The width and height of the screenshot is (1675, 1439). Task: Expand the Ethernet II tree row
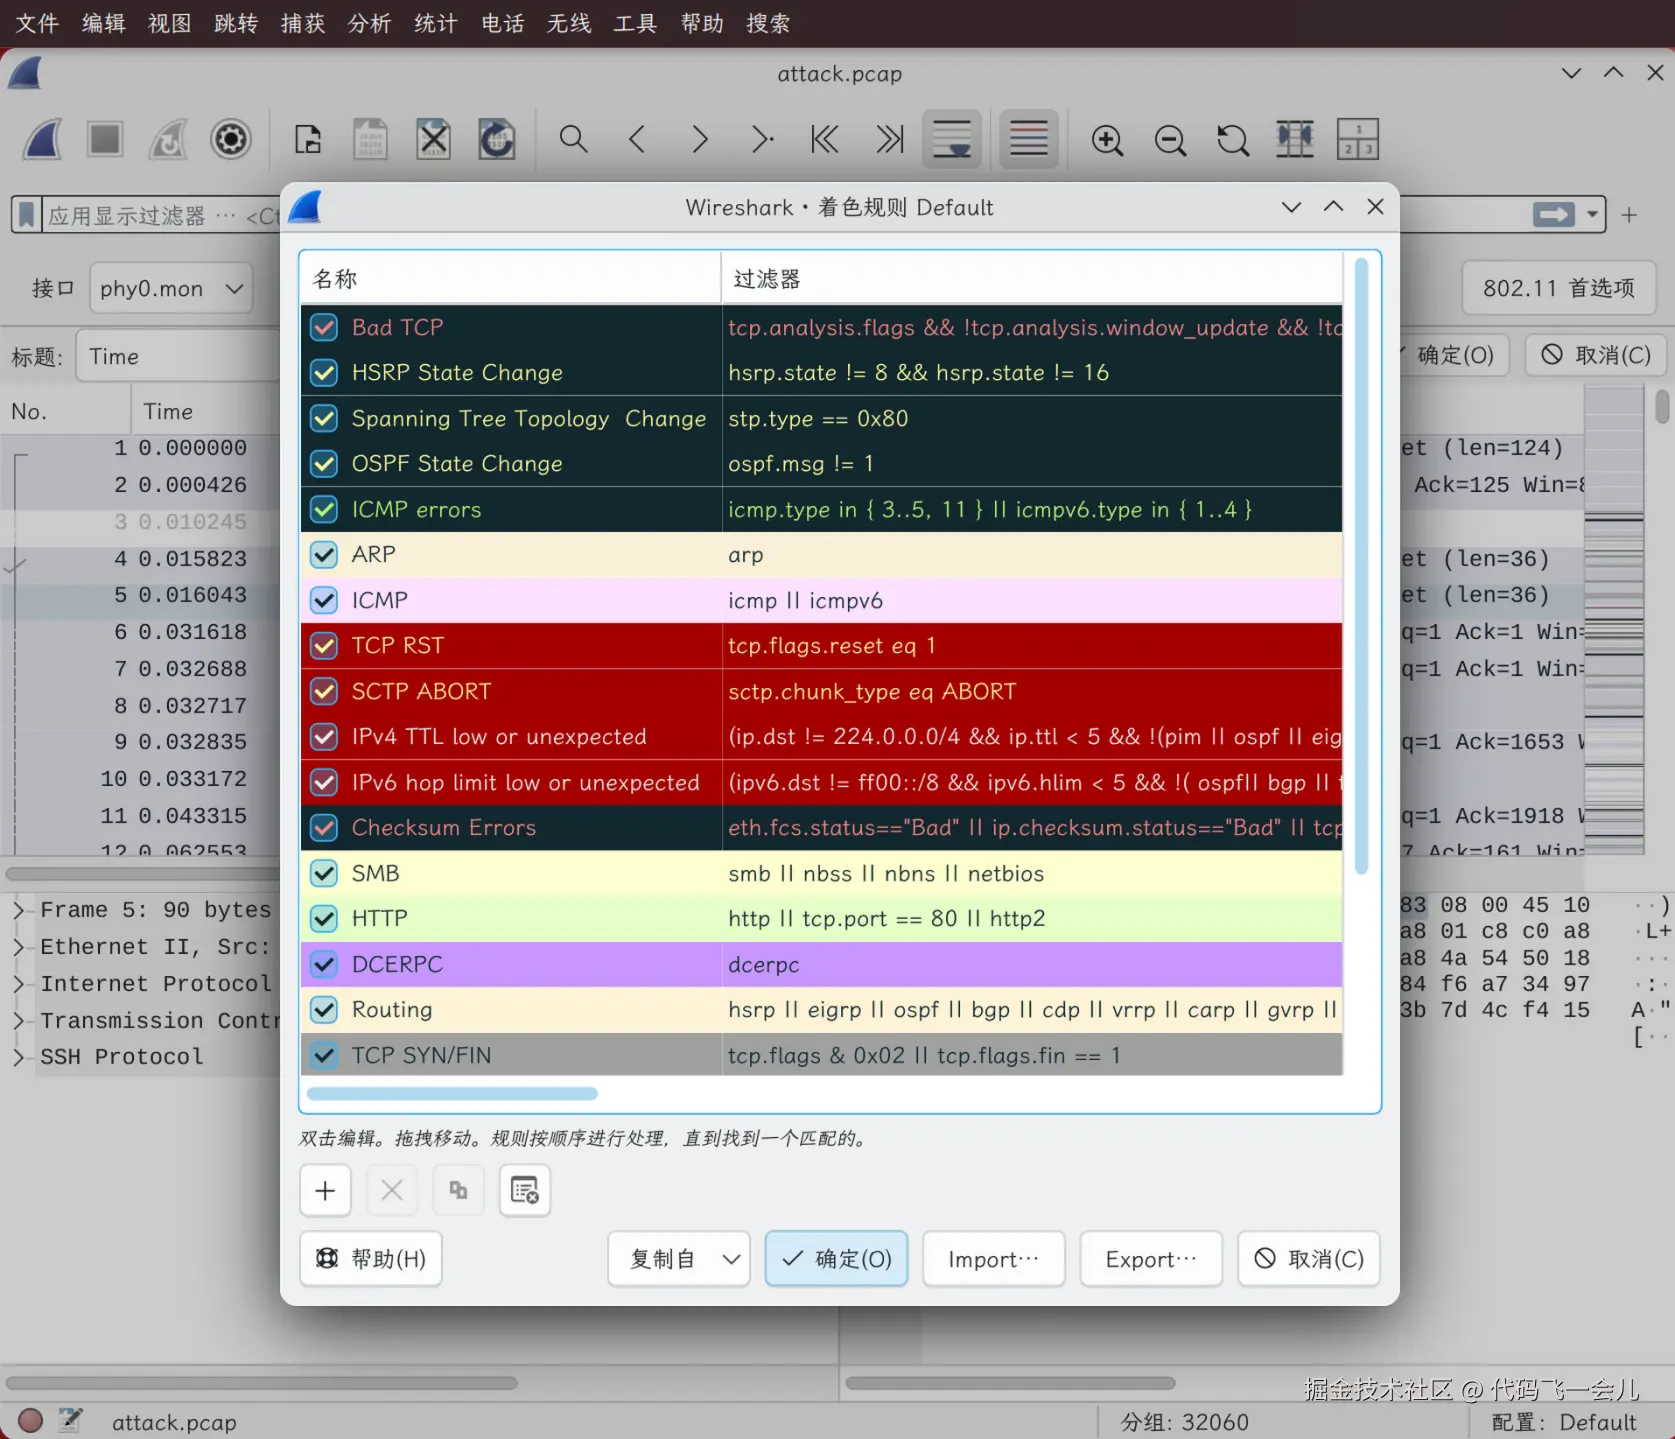point(18,947)
